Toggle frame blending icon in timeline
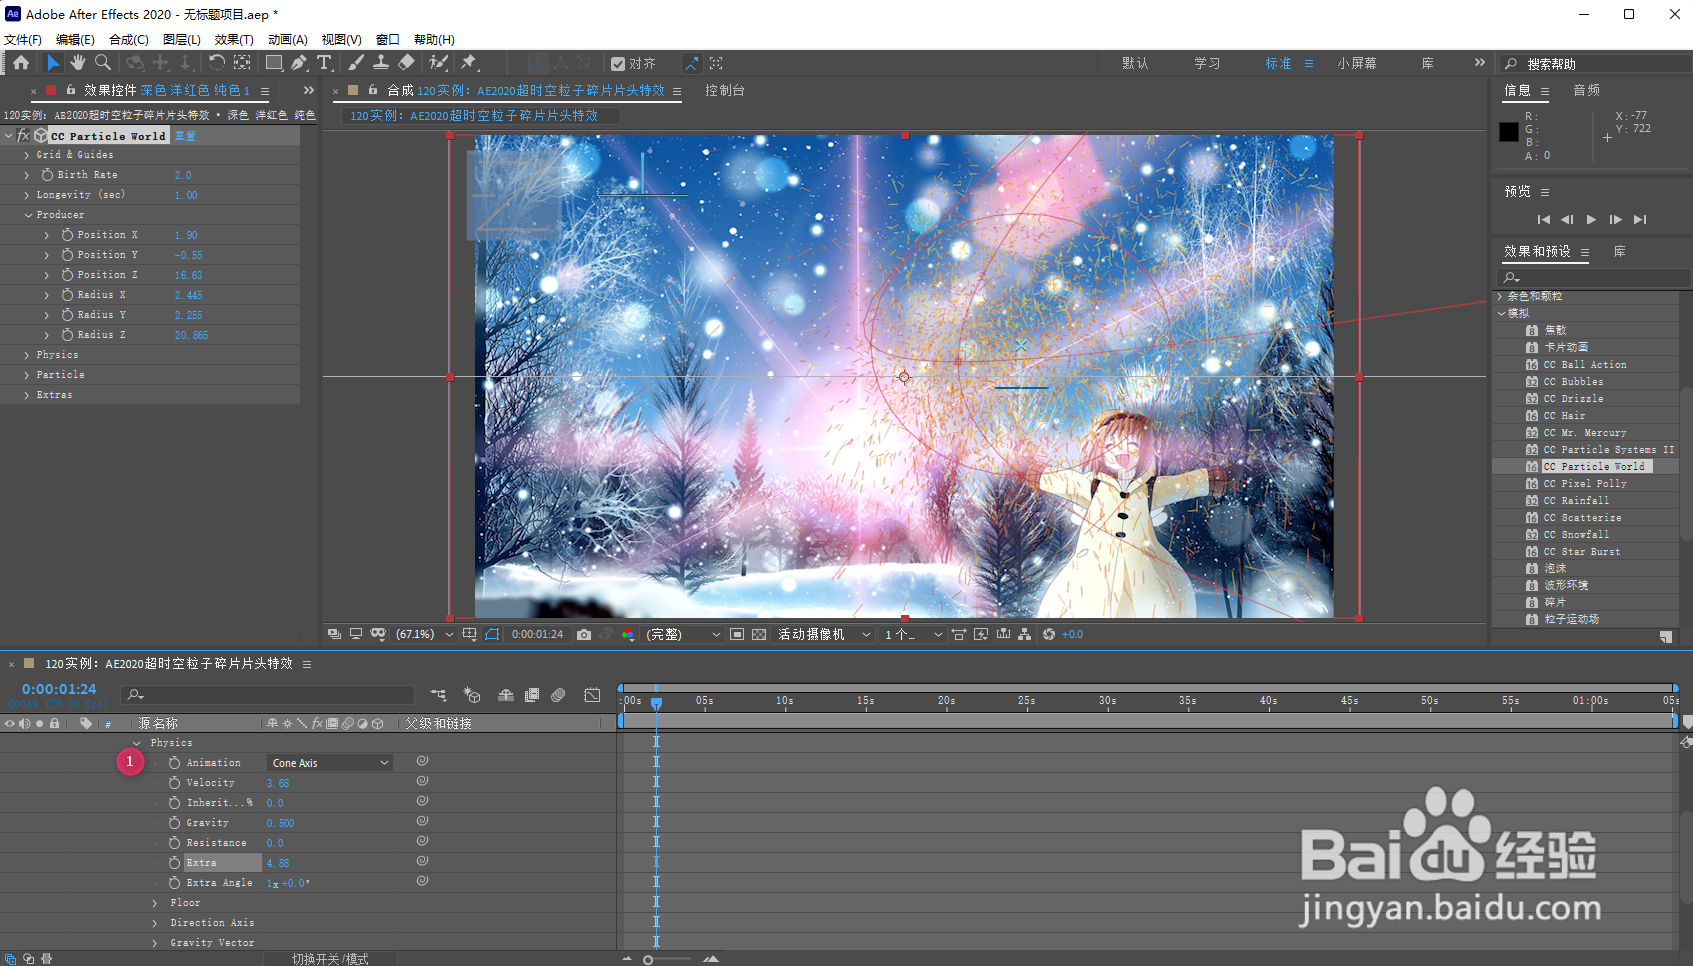The image size is (1693, 966). [532, 695]
